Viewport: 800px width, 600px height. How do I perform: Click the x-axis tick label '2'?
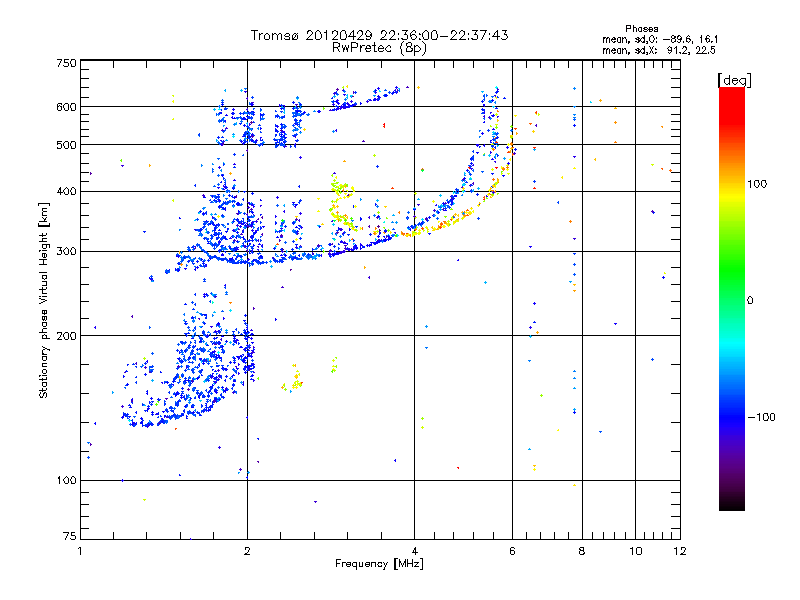pos(247,551)
